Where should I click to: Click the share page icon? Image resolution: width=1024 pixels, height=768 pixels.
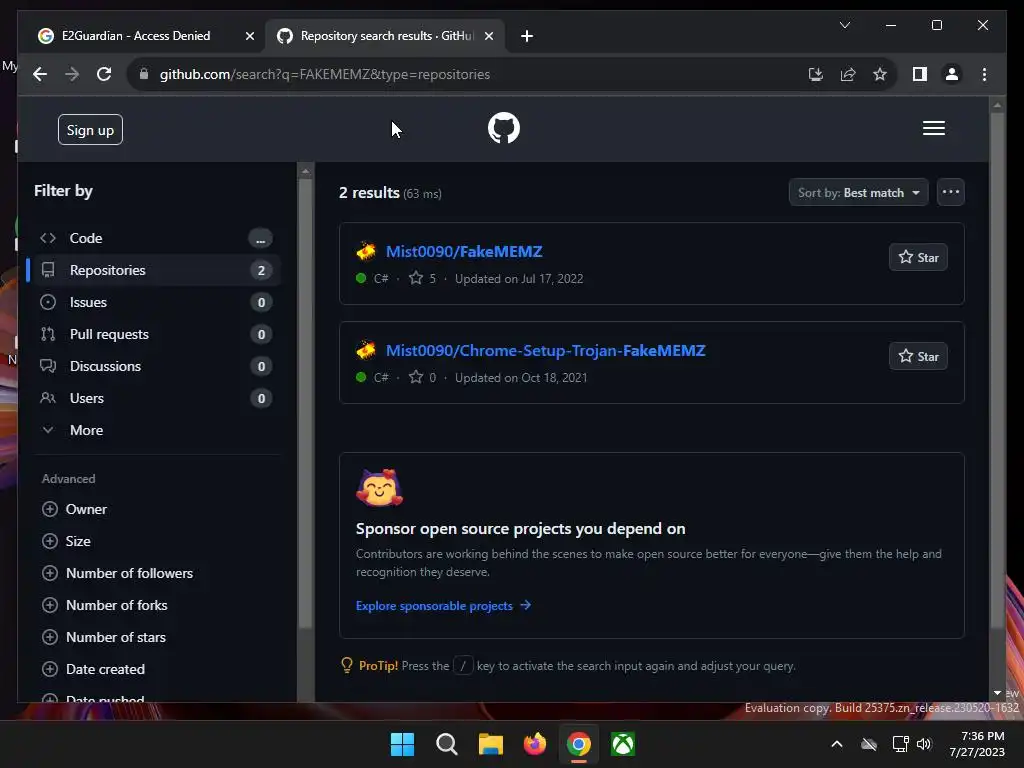click(x=848, y=74)
